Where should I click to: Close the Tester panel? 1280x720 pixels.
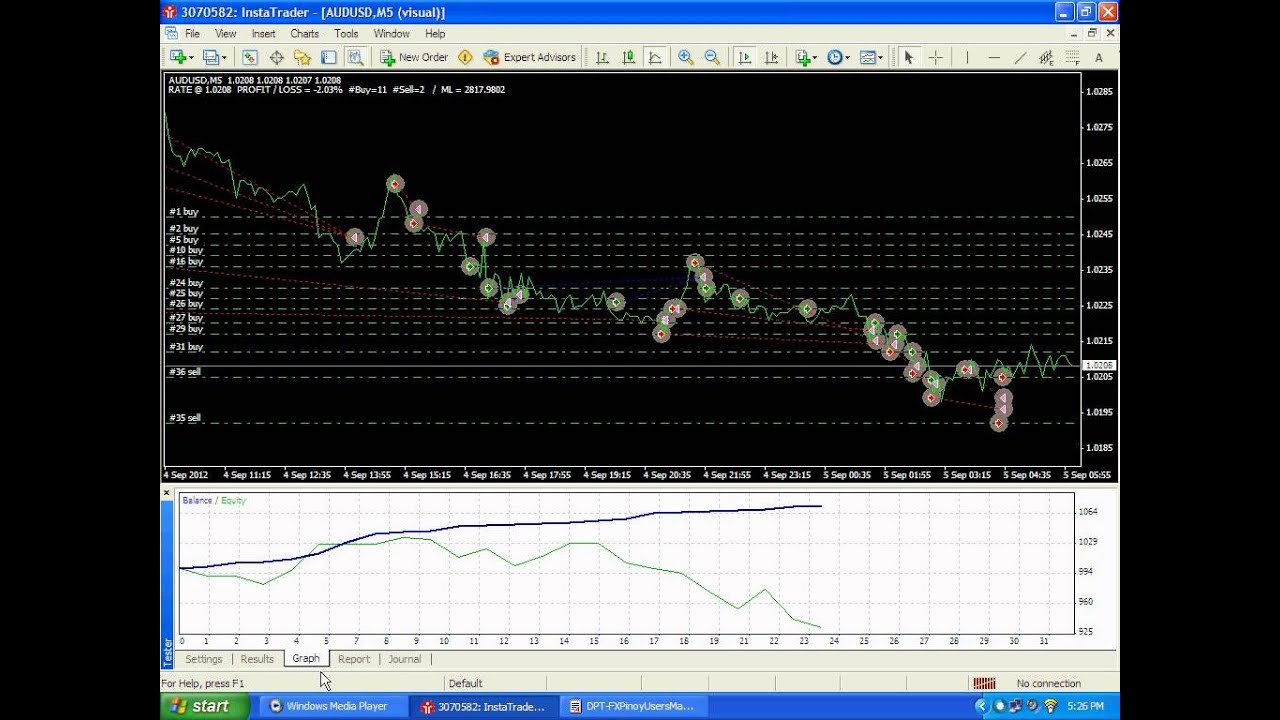[167, 493]
